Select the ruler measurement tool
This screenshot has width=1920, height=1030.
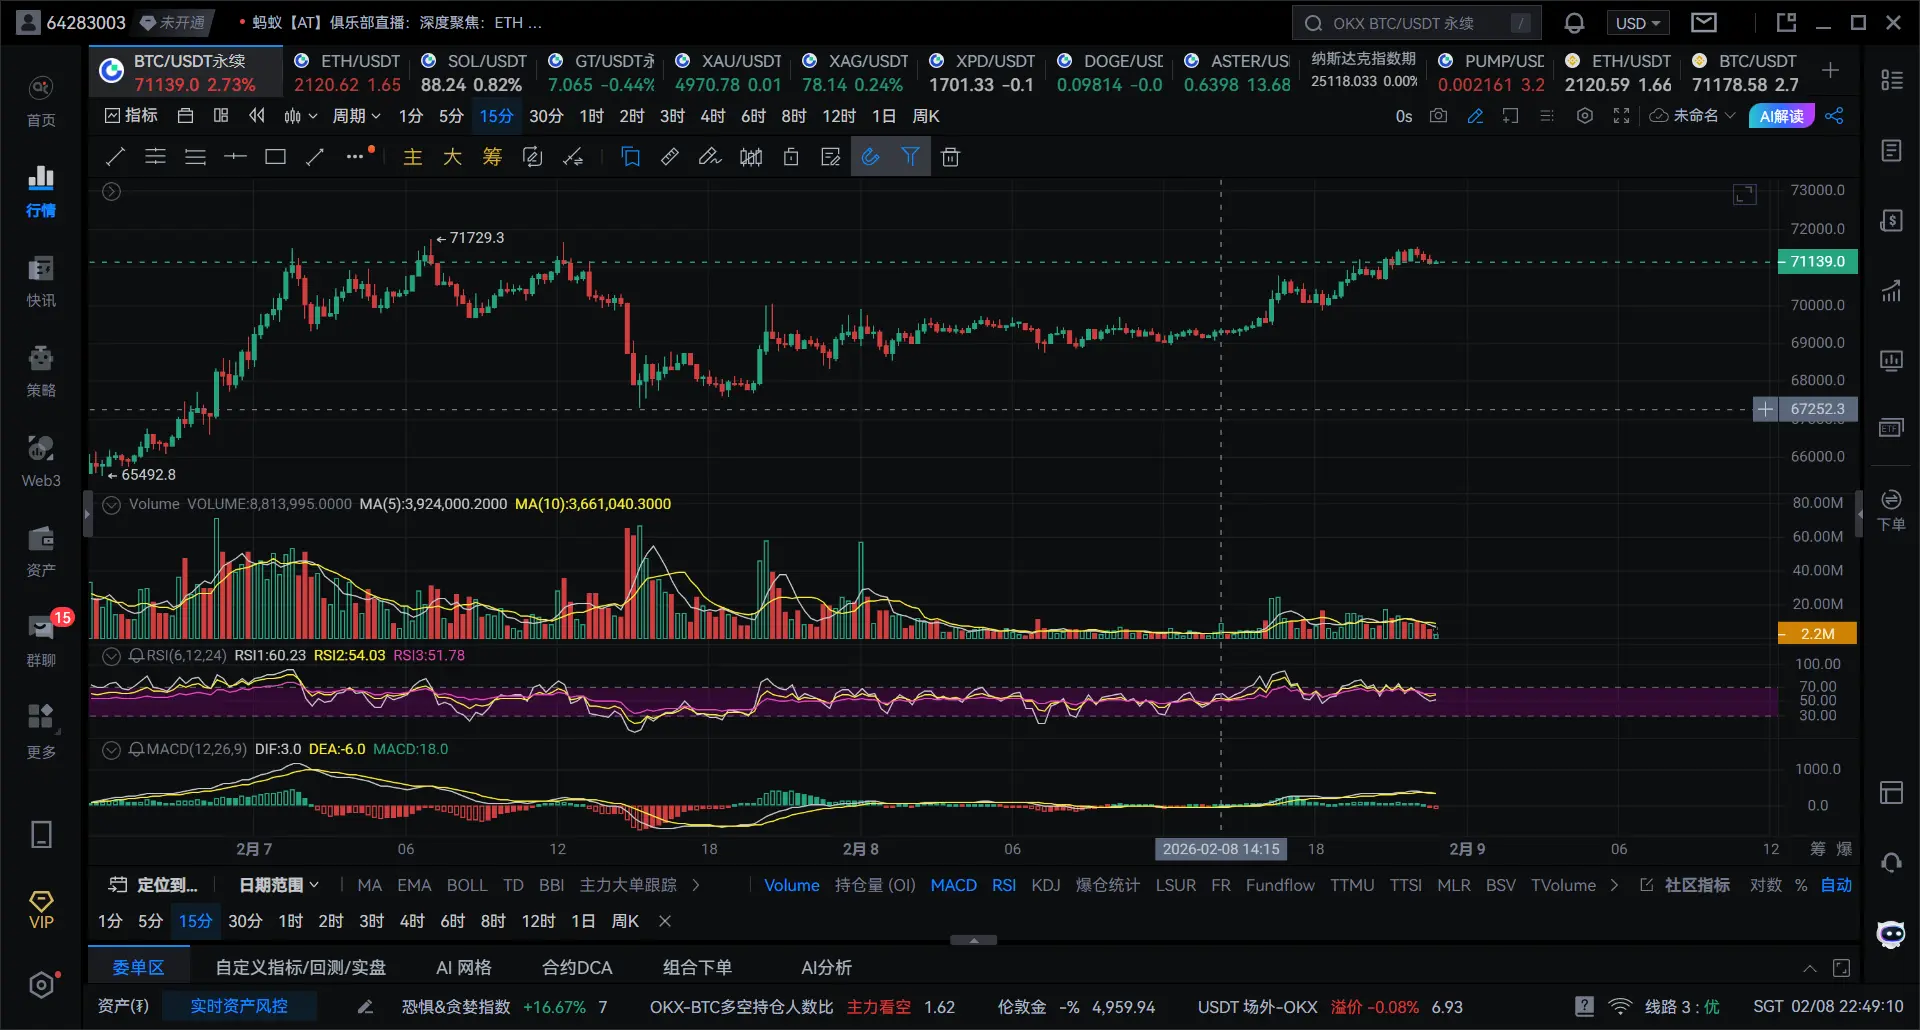point(670,157)
